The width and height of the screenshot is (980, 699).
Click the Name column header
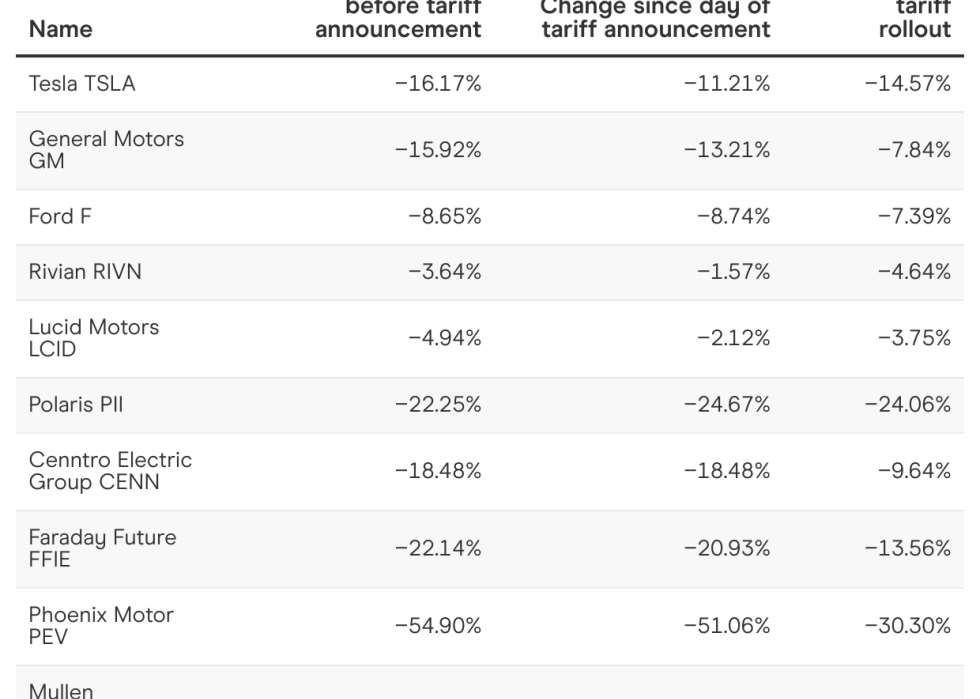point(62,29)
